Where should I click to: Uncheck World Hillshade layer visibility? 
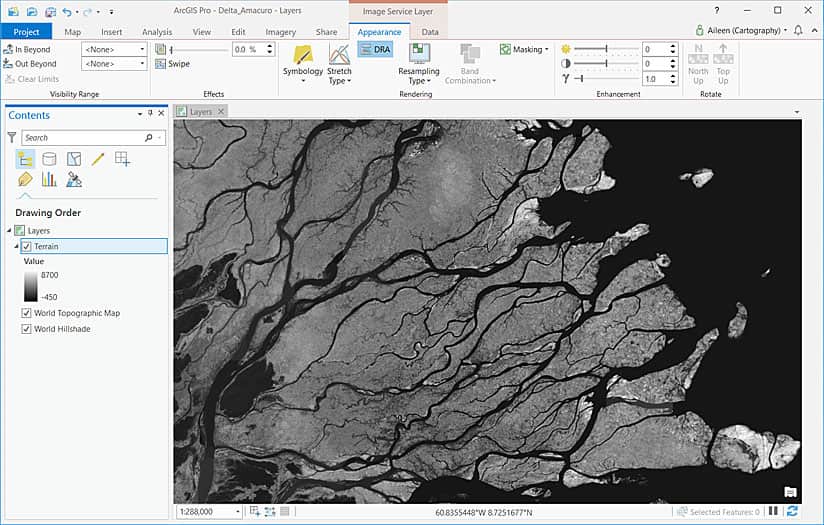[26, 328]
